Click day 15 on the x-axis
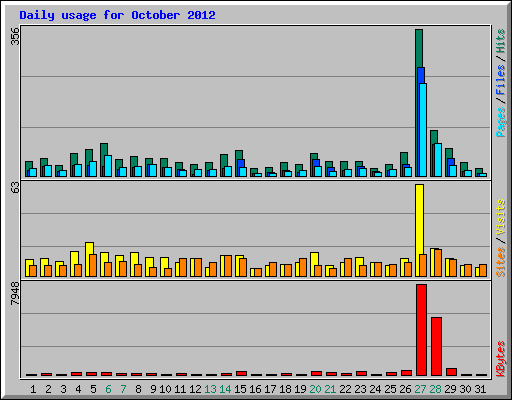 (240, 389)
